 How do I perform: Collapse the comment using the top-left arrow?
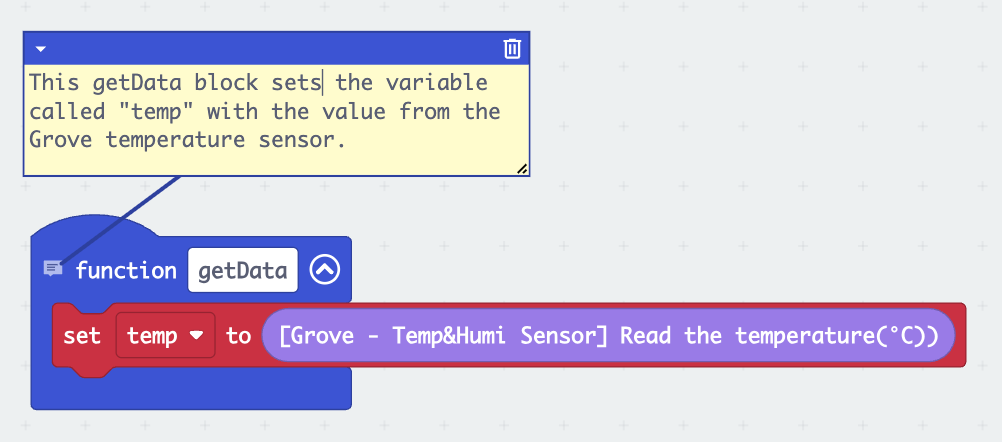(40, 48)
